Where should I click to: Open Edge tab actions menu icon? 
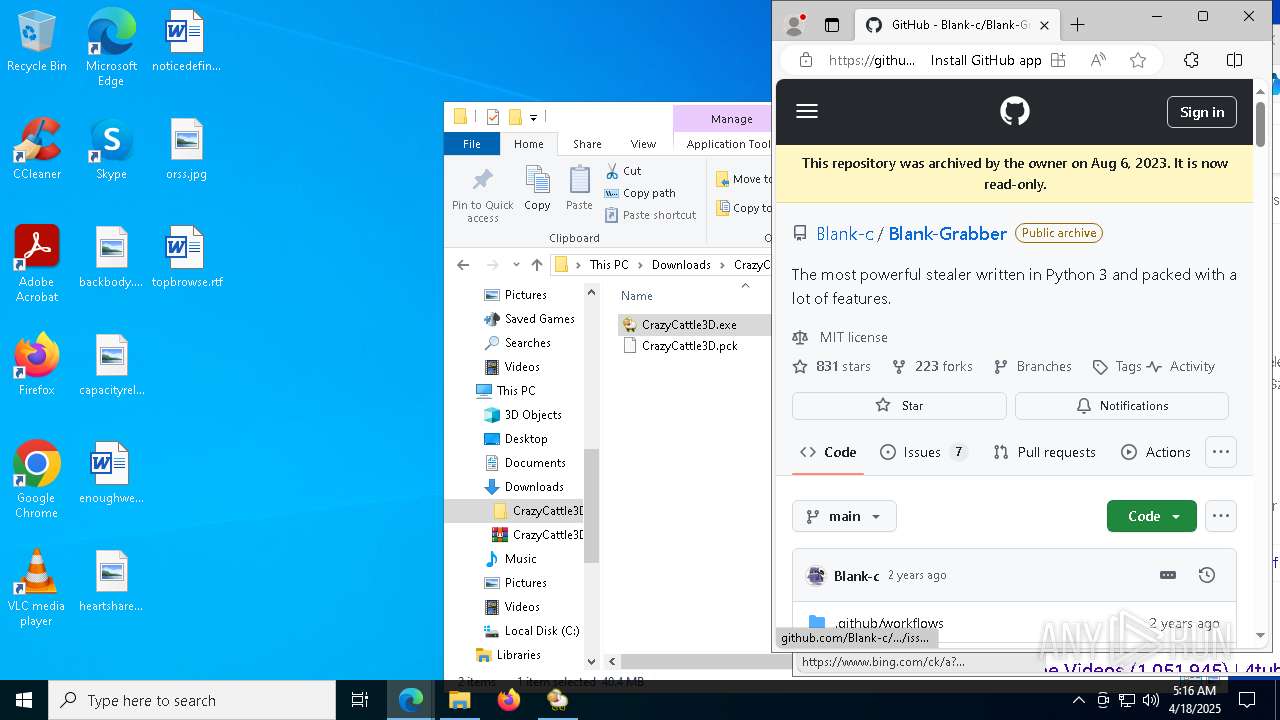point(831,25)
